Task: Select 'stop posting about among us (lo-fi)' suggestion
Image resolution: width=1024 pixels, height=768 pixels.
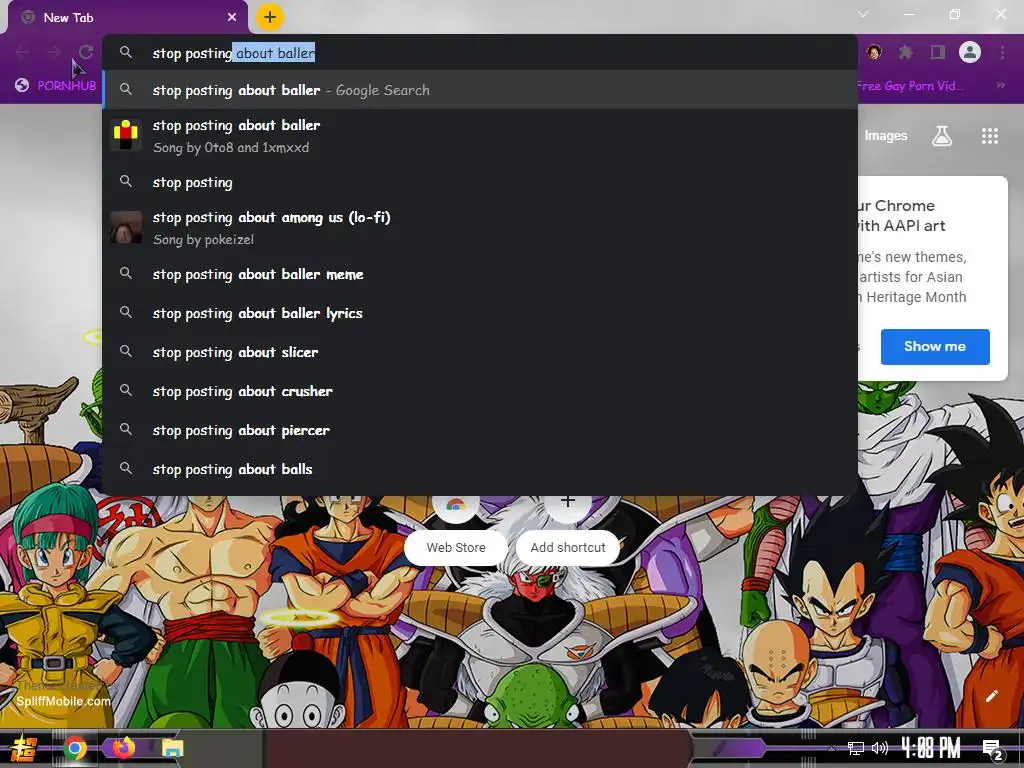Action: coord(480,228)
